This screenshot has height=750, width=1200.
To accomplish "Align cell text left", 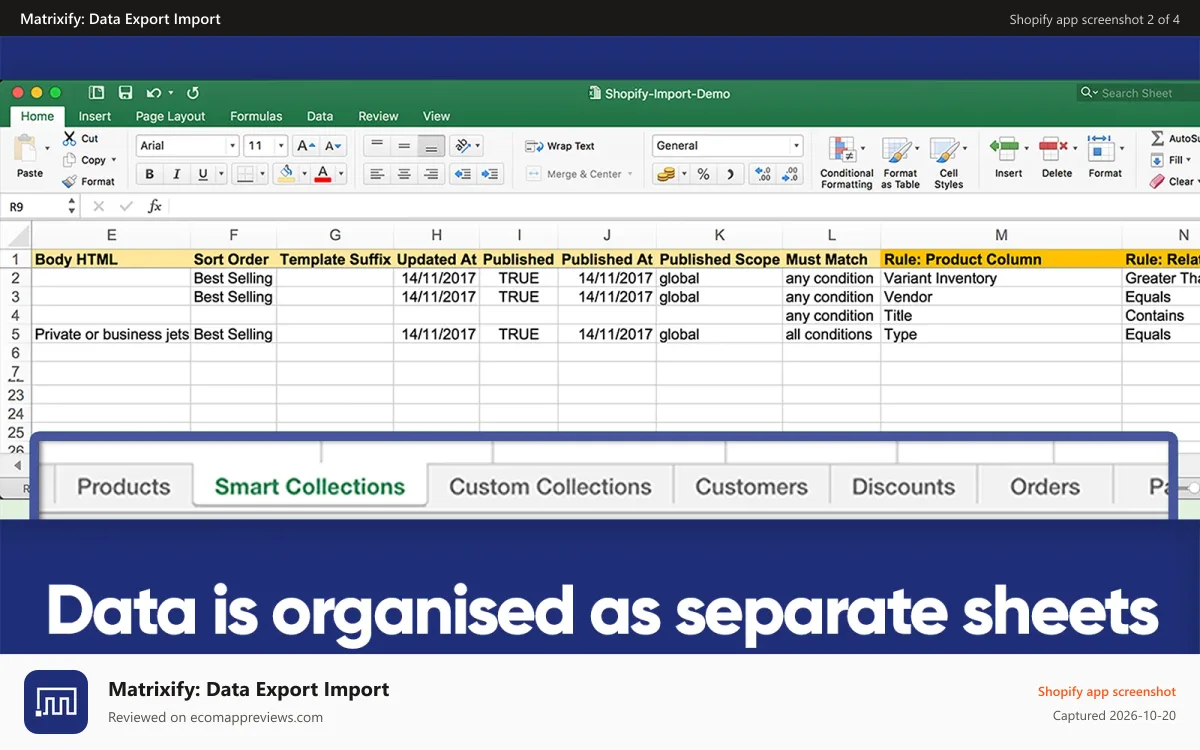I will pos(377,174).
